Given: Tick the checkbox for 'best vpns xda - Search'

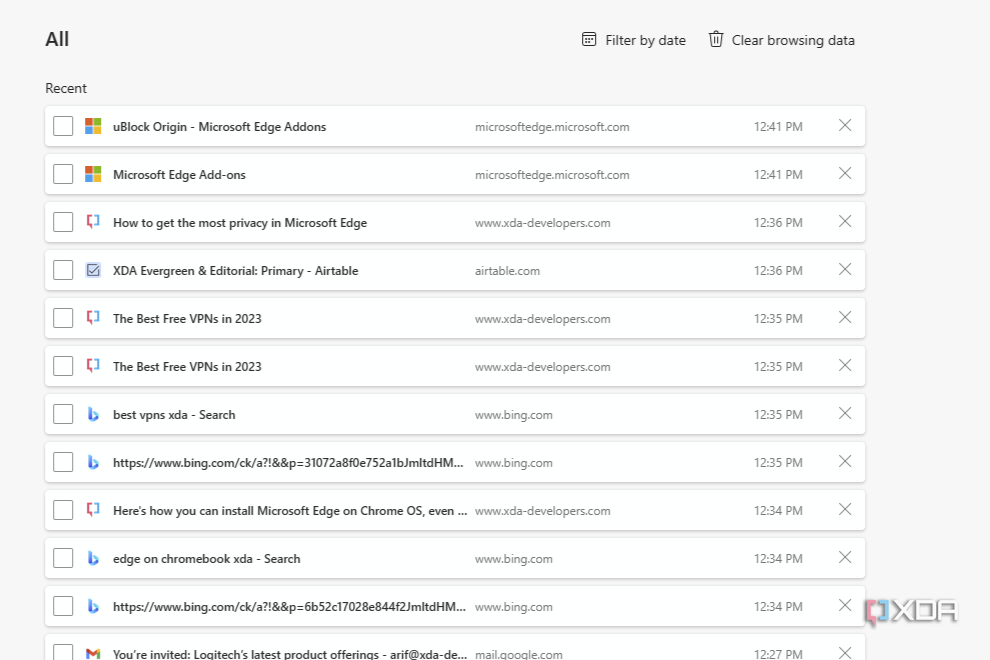Looking at the screenshot, I should (63, 414).
